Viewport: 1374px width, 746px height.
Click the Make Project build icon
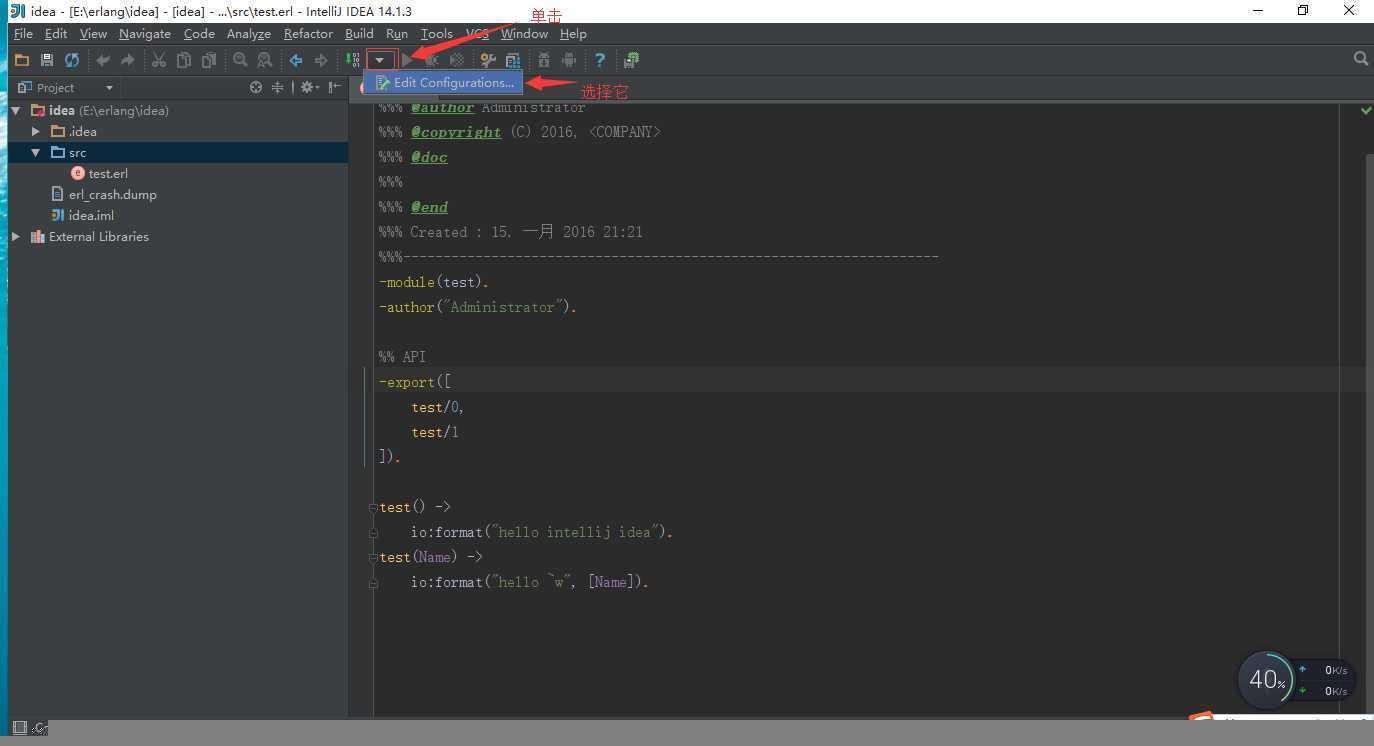353,60
